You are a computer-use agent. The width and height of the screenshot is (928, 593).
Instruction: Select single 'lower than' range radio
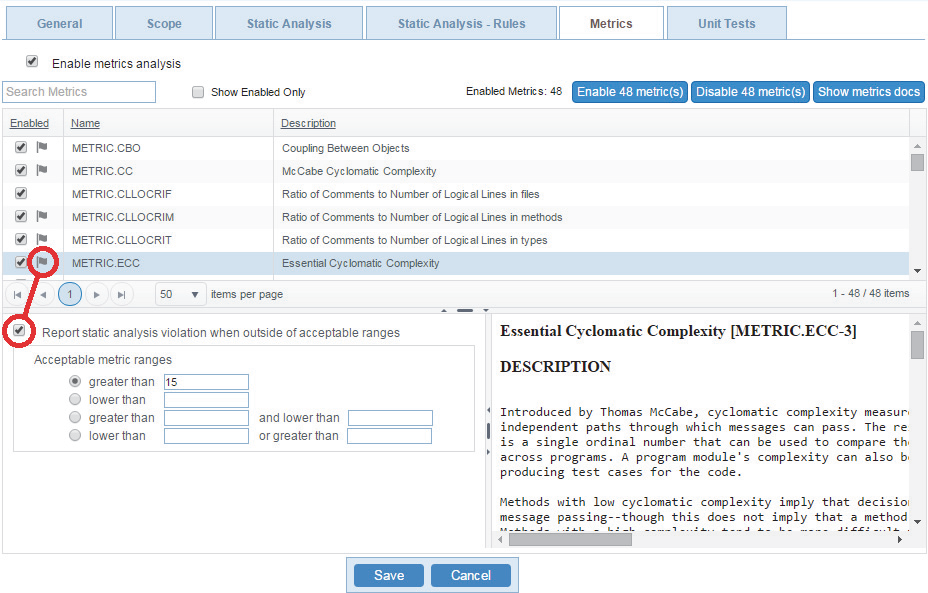75,399
